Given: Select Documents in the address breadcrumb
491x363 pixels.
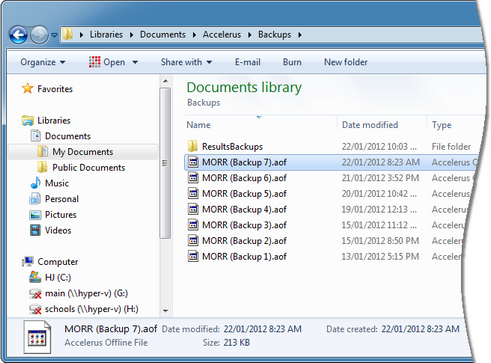Looking at the screenshot, I should click(x=163, y=35).
